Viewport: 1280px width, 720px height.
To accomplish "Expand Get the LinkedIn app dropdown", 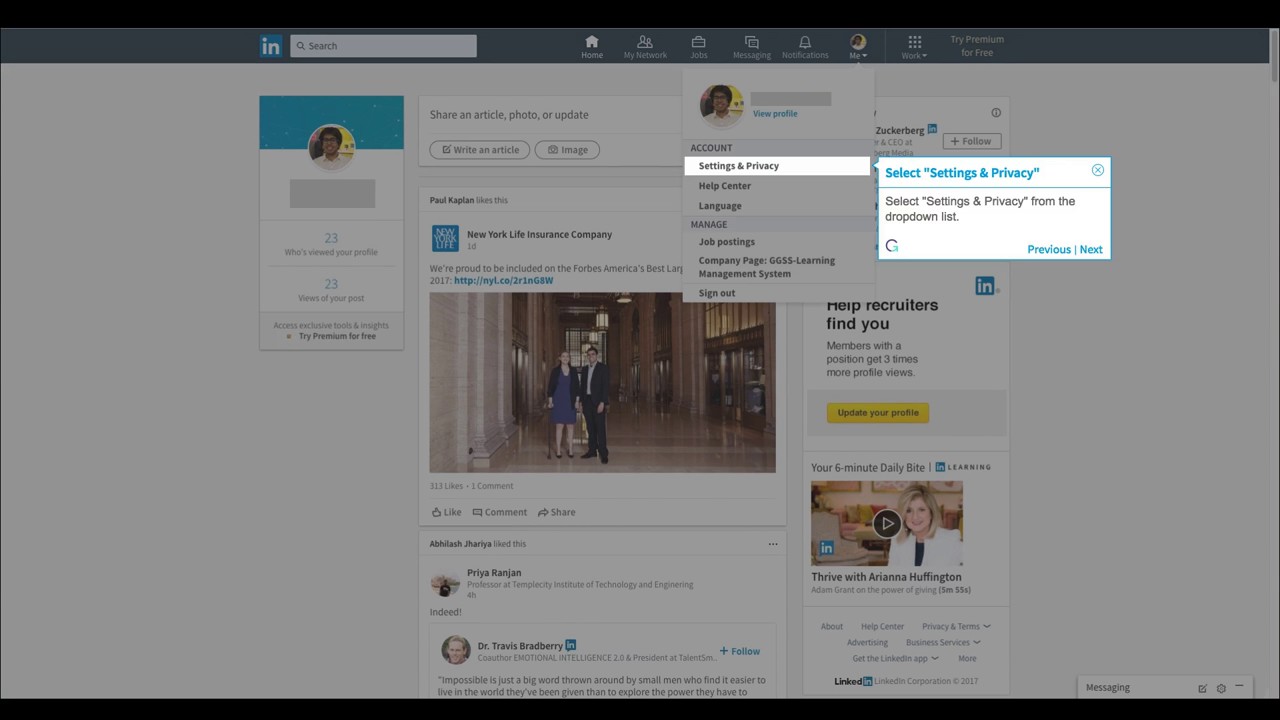I will pyautogui.click(x=895, y=659).
